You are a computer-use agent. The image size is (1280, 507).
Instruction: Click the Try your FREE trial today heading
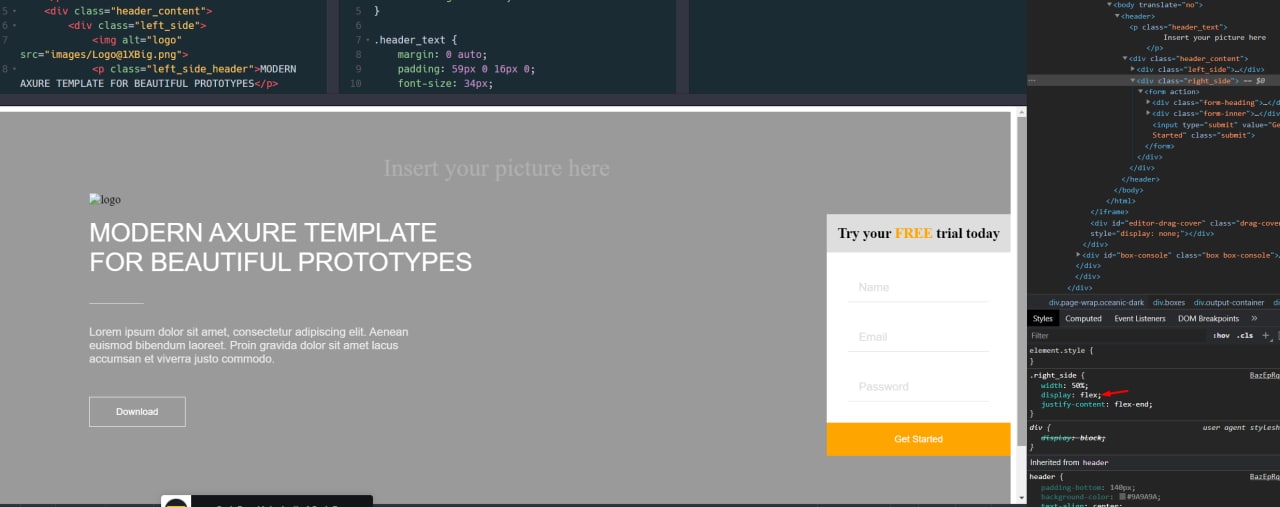(x=918, y=233)
